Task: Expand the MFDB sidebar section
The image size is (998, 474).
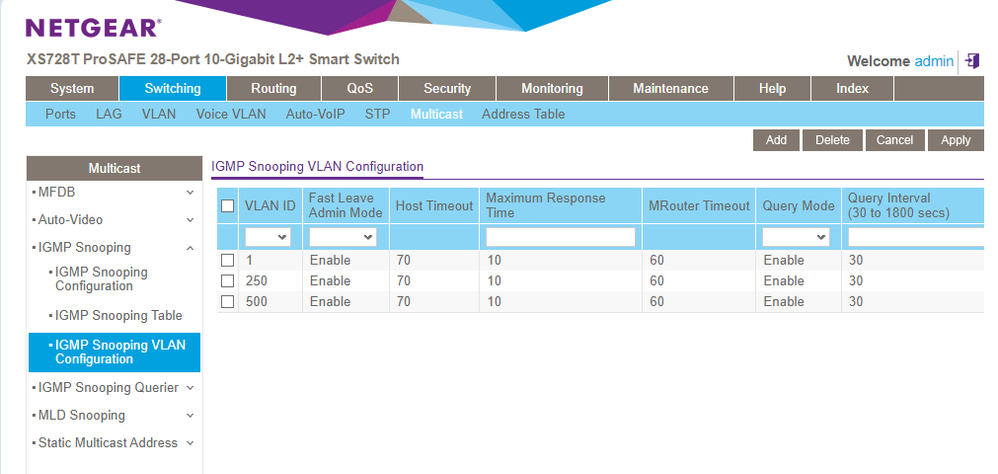Action: [190, 192]
